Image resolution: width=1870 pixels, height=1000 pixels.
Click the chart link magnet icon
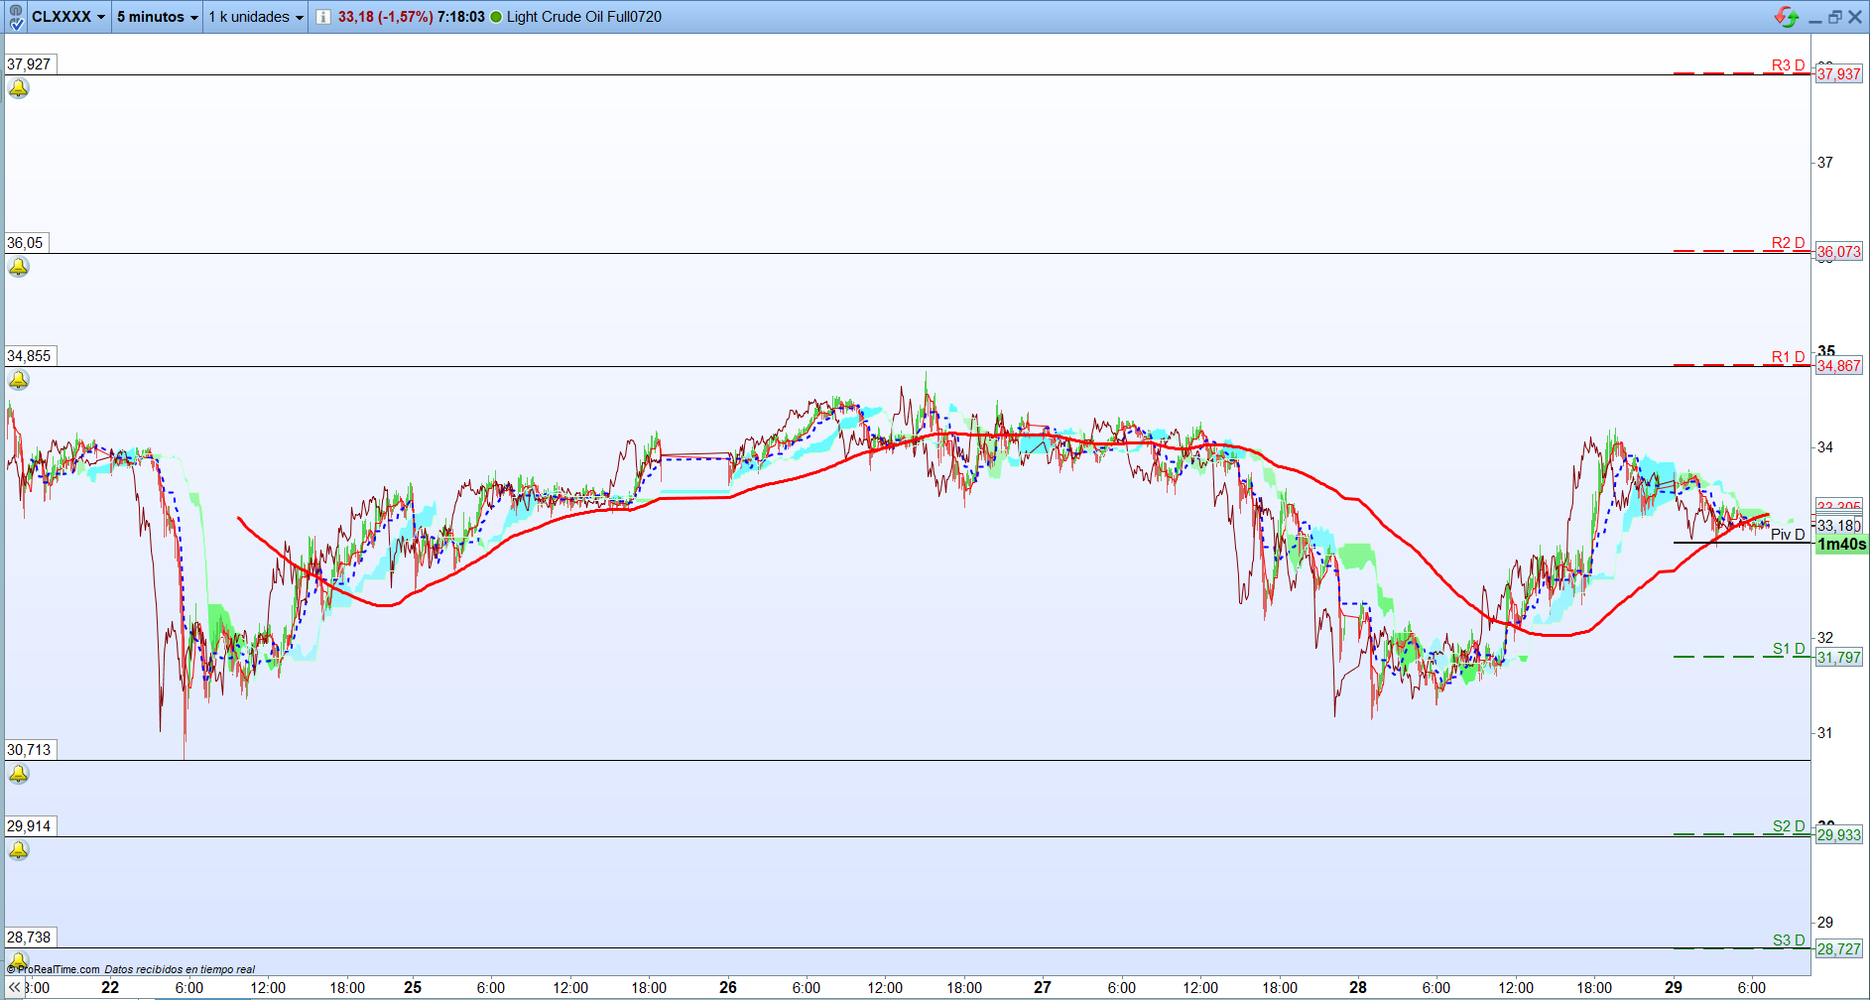click(15, 17)
